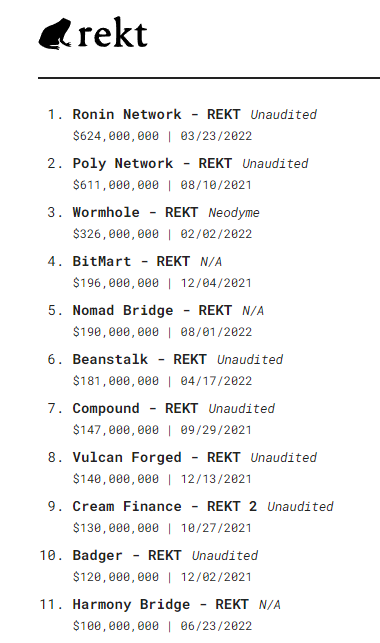Click the $100,000,000 Harmony Bridge amount
380x643 pixels.
point(116,626)
